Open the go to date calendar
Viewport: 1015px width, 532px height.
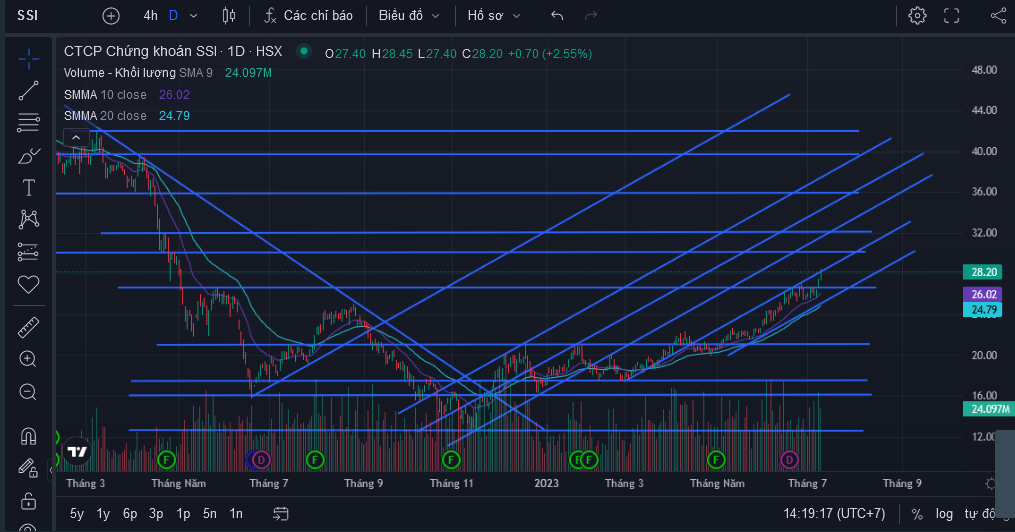pyautogui.click(x=280, y=514)
